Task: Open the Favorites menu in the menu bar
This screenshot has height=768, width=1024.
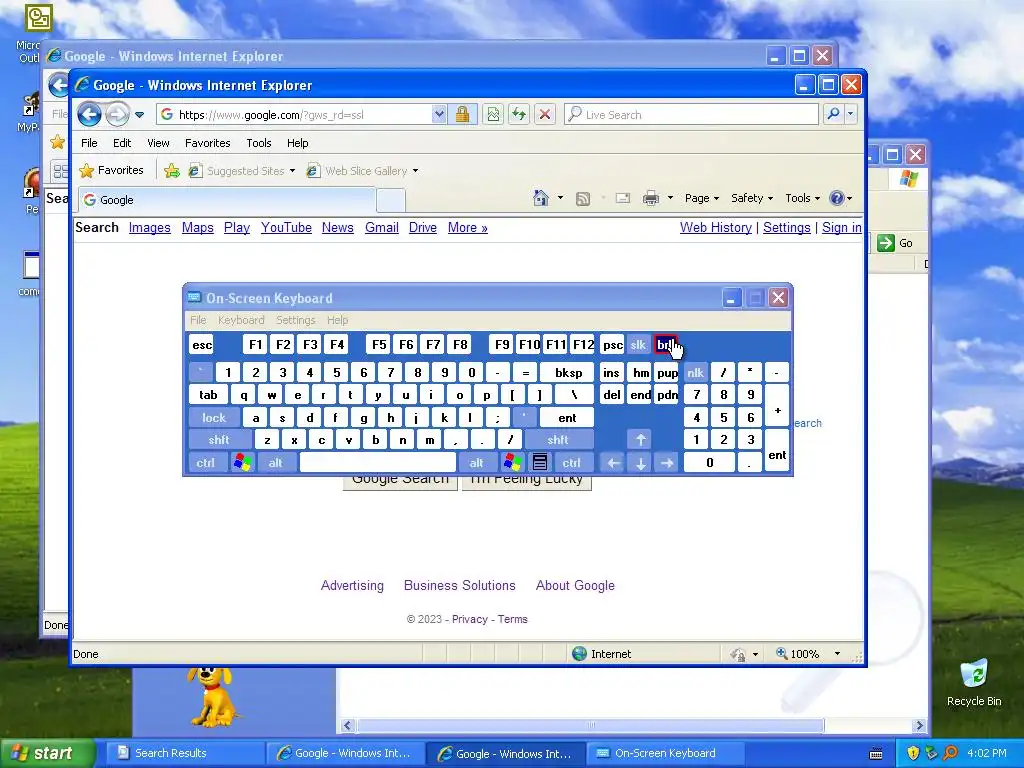Action: pos(208,143)
